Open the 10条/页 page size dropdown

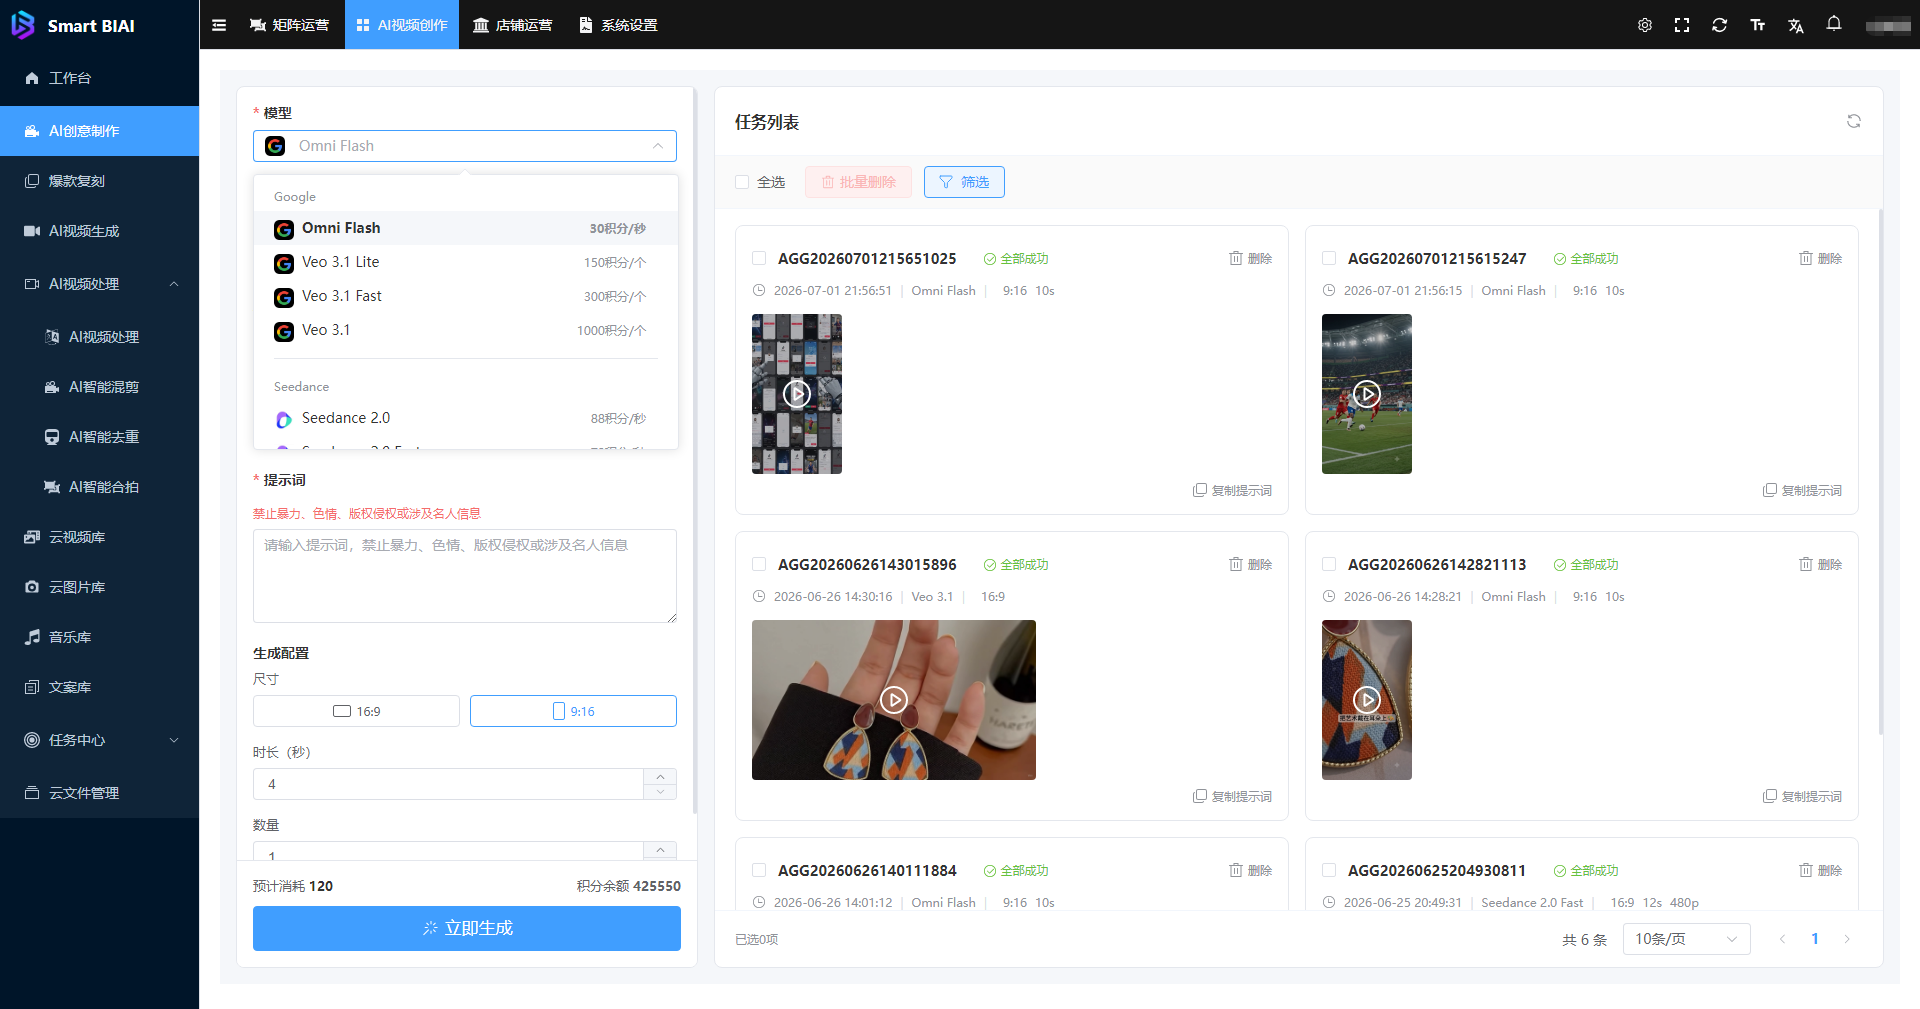[x=1686, y=939]
